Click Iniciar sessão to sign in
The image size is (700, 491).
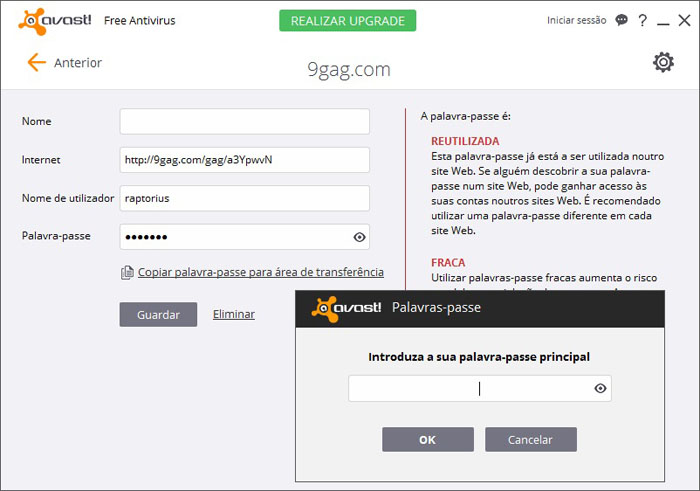click(x=576, y=20)
